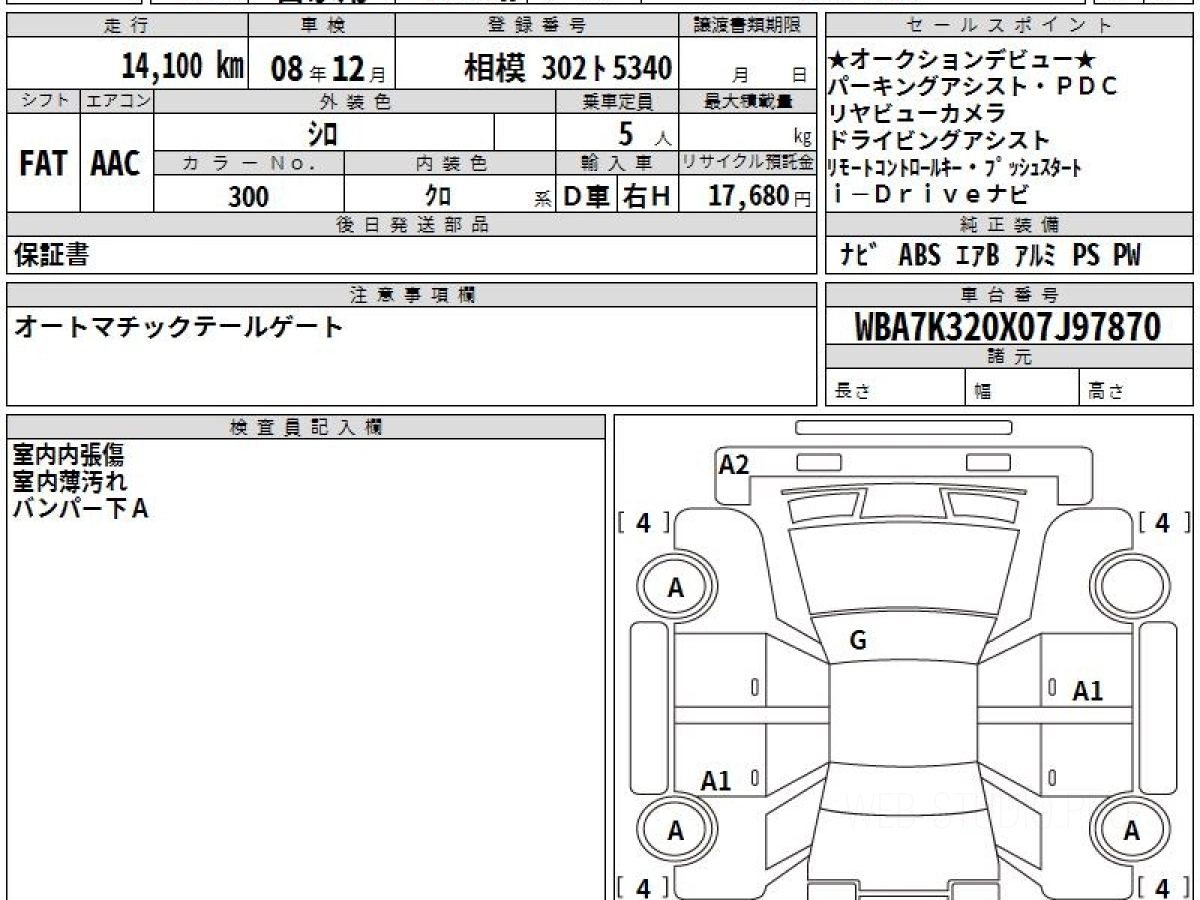Select the PS equipment entry
This screenshot has width=1200, height=900.
(1086, 255)
